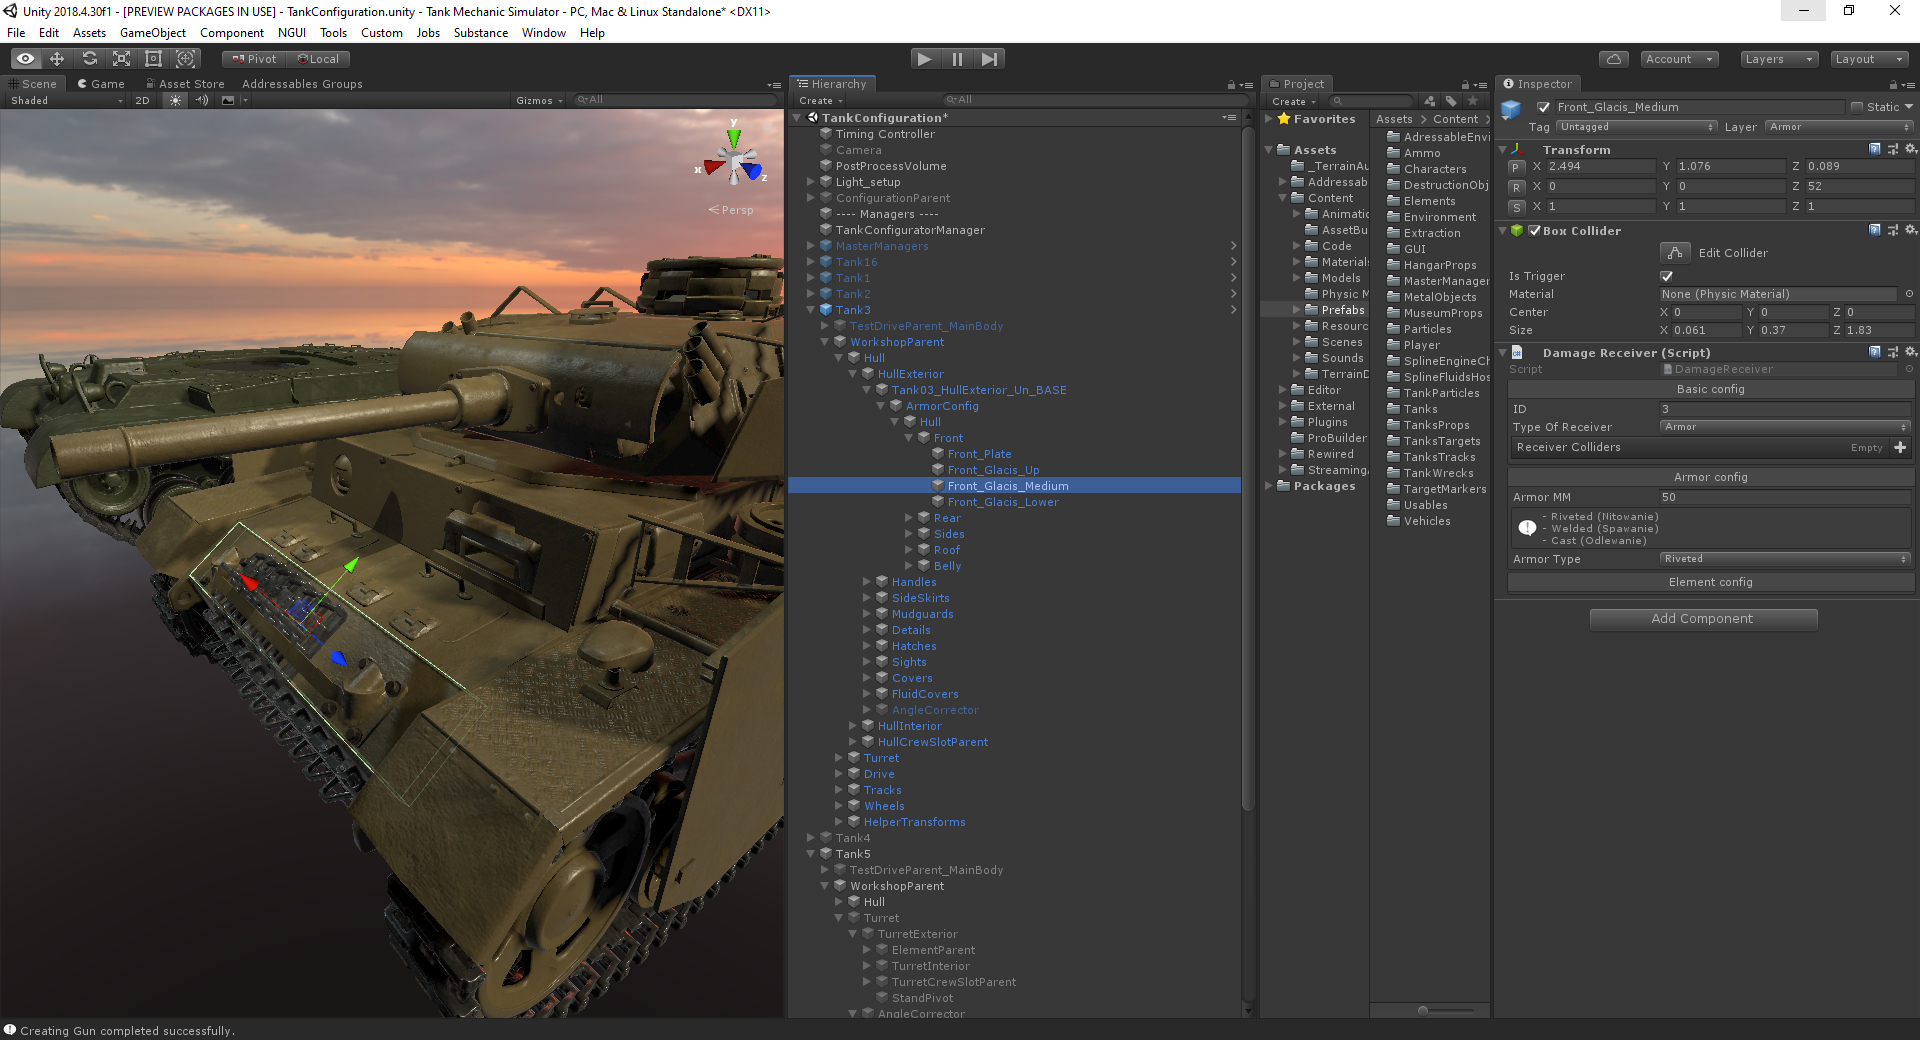Toggle the Static checkbox
The image size is (1920, 1040).
1857,107
